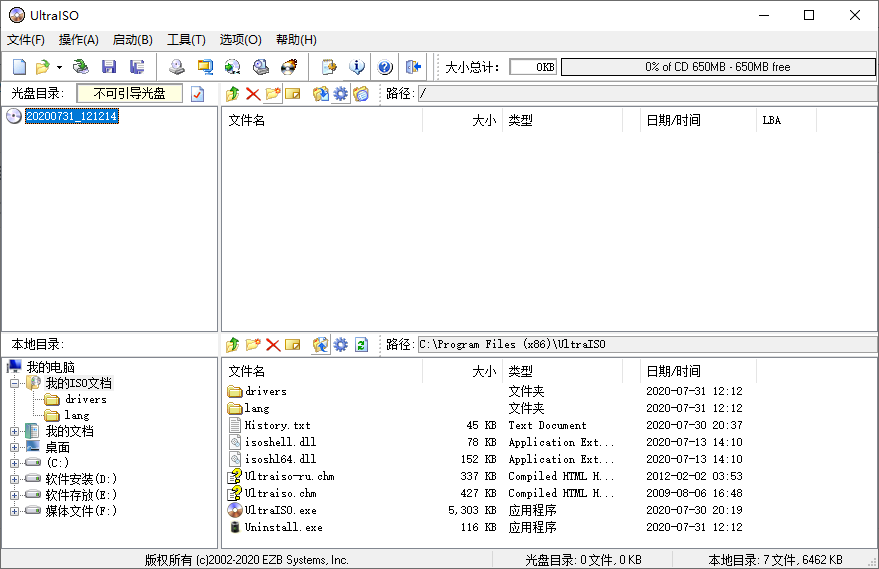Click the Exit door icon
This screenshot has height=569, width=879.
point(413,67)
